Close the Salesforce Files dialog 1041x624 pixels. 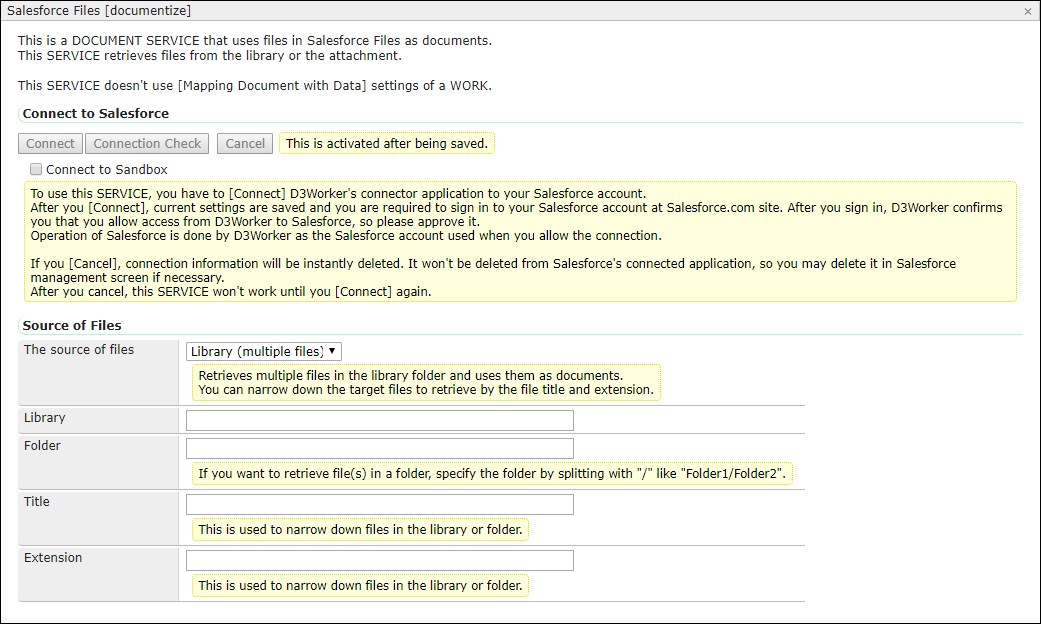[x=1027, y=11]
